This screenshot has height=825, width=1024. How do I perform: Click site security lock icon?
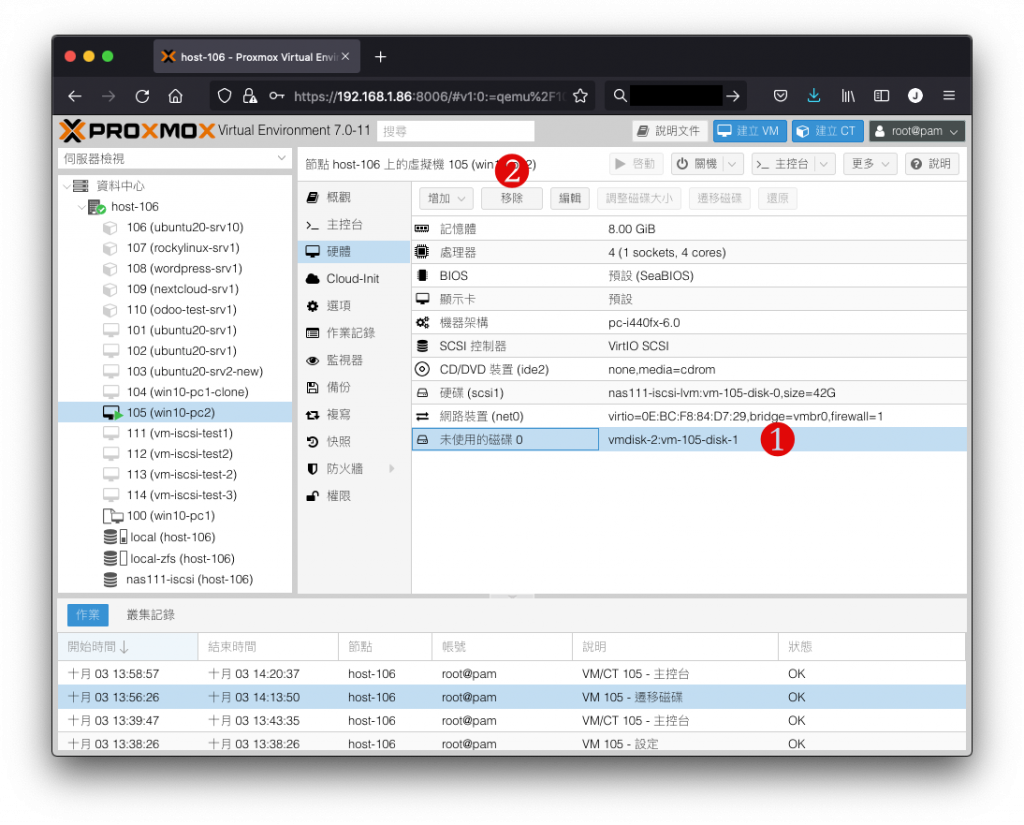tap(249, 96)
